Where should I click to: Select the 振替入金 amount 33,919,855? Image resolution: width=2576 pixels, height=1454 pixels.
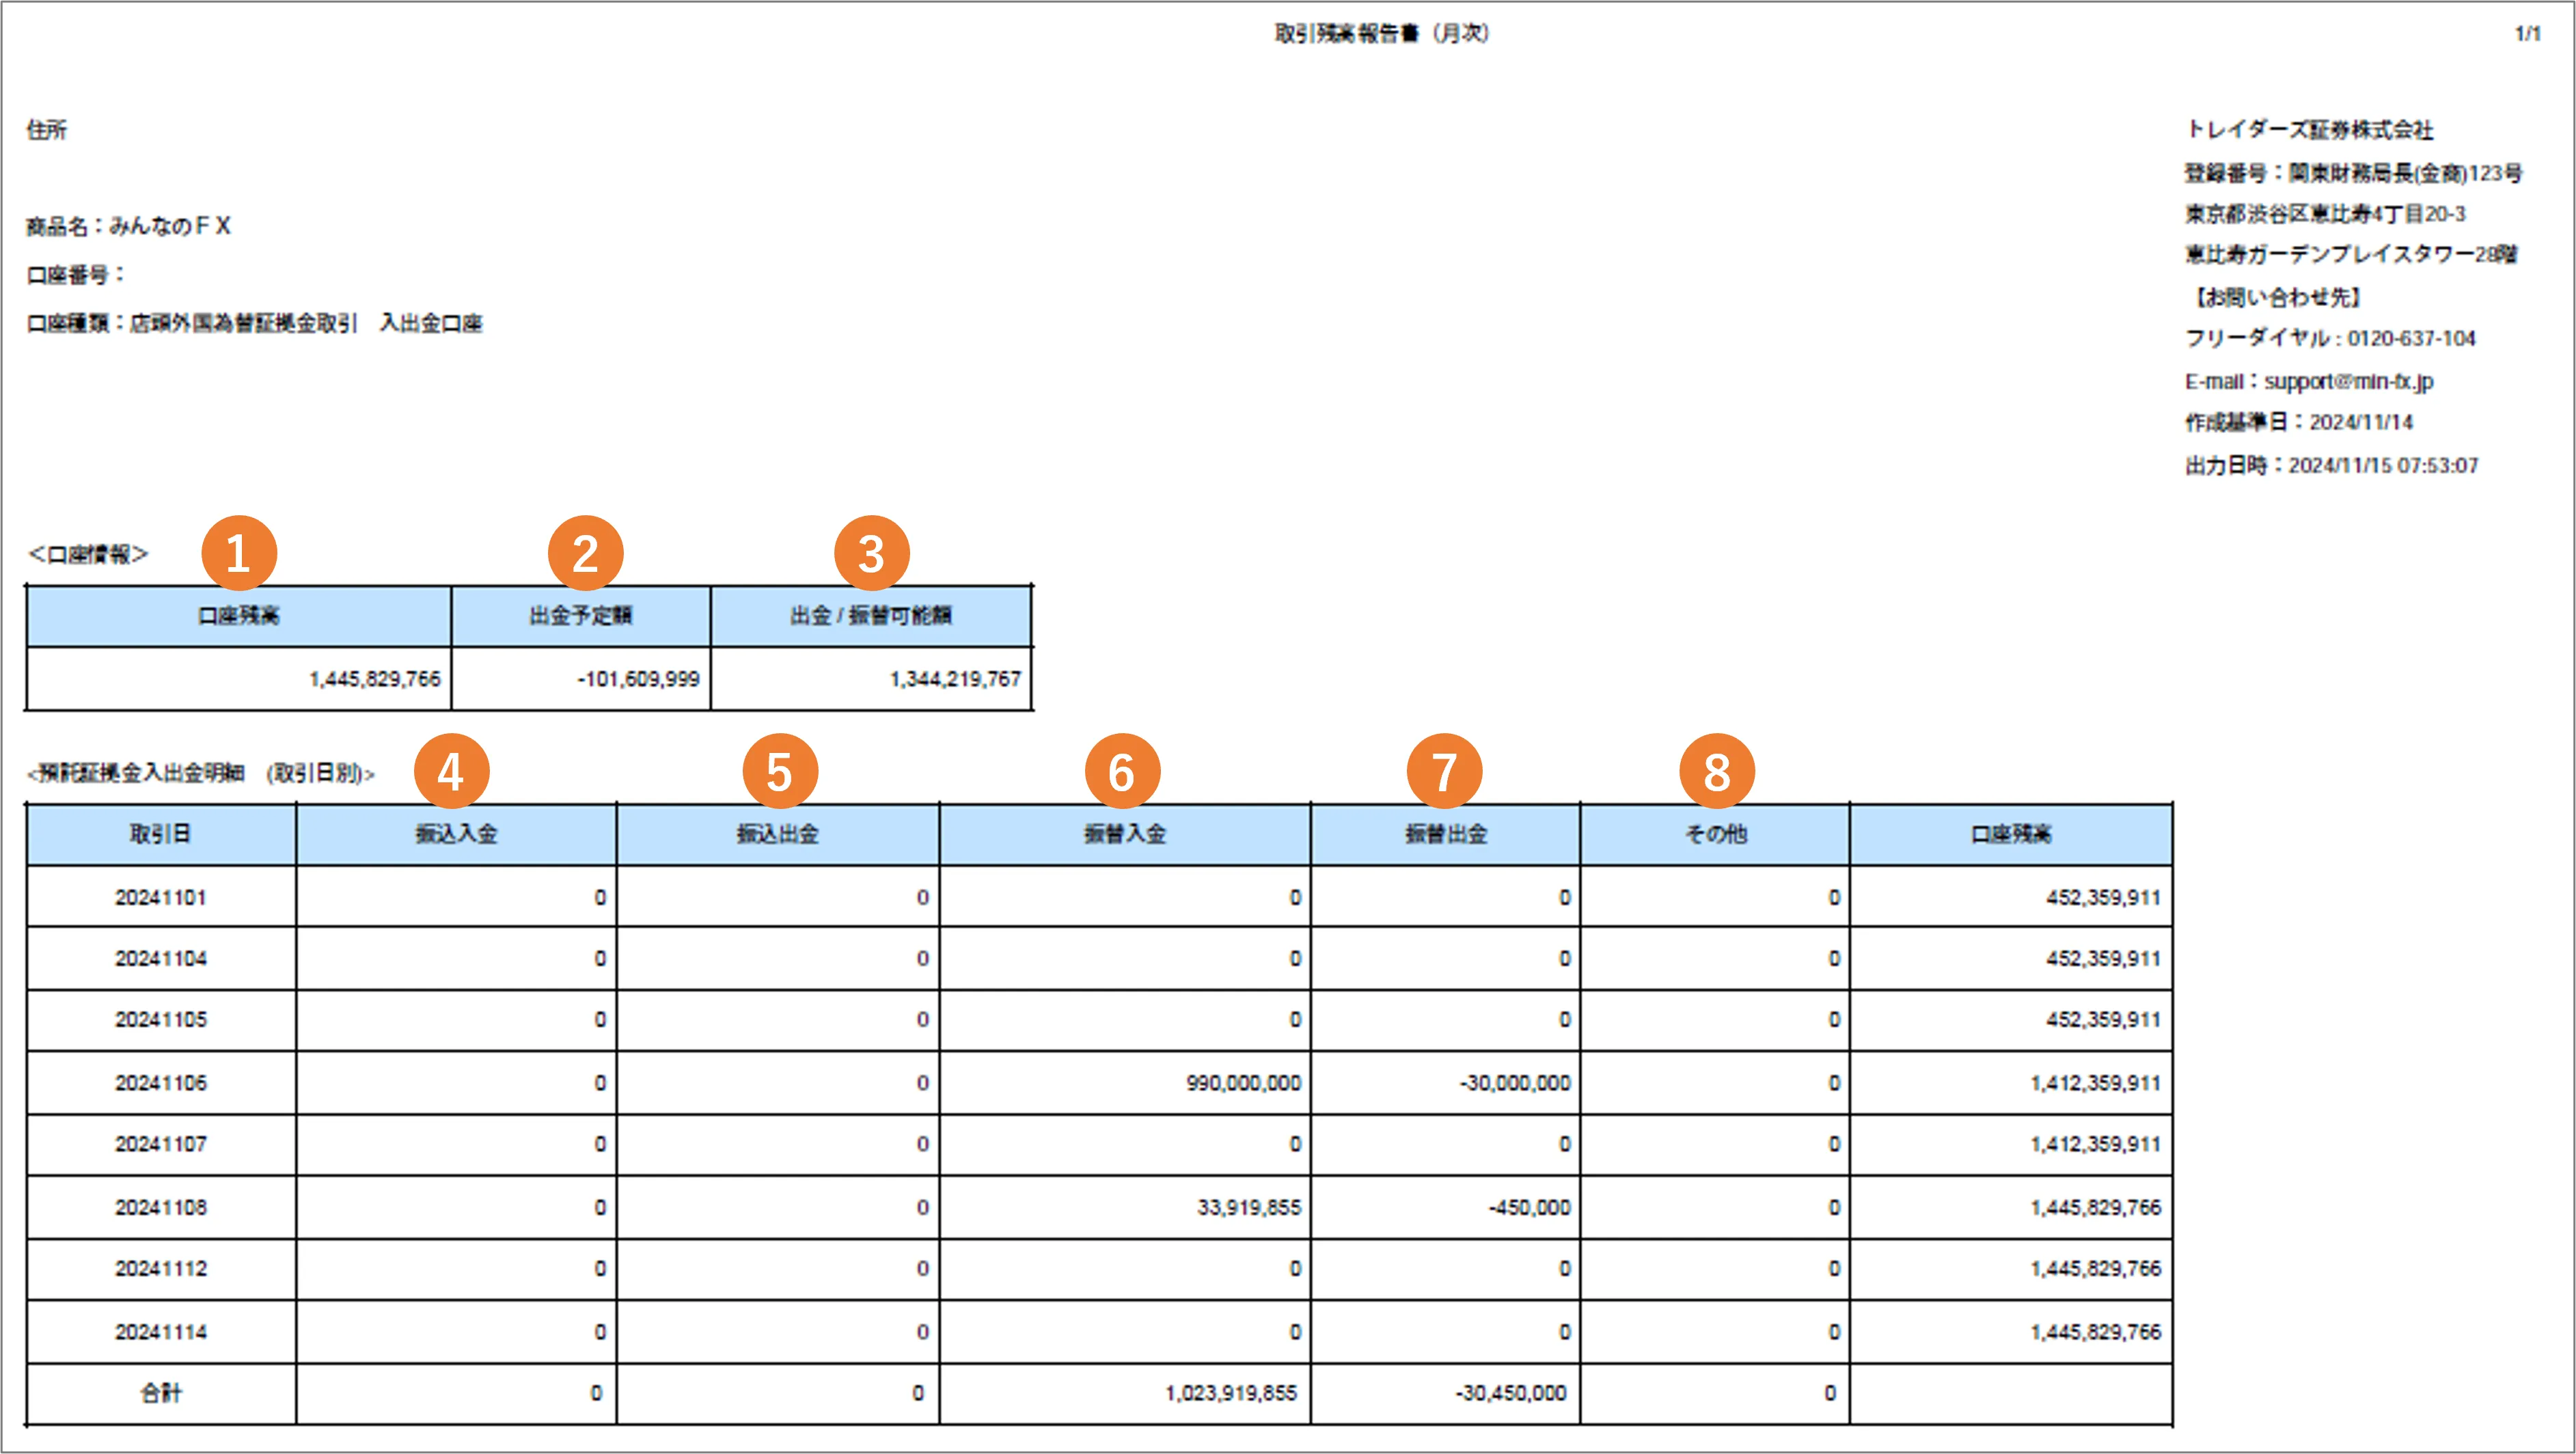1249,1208
